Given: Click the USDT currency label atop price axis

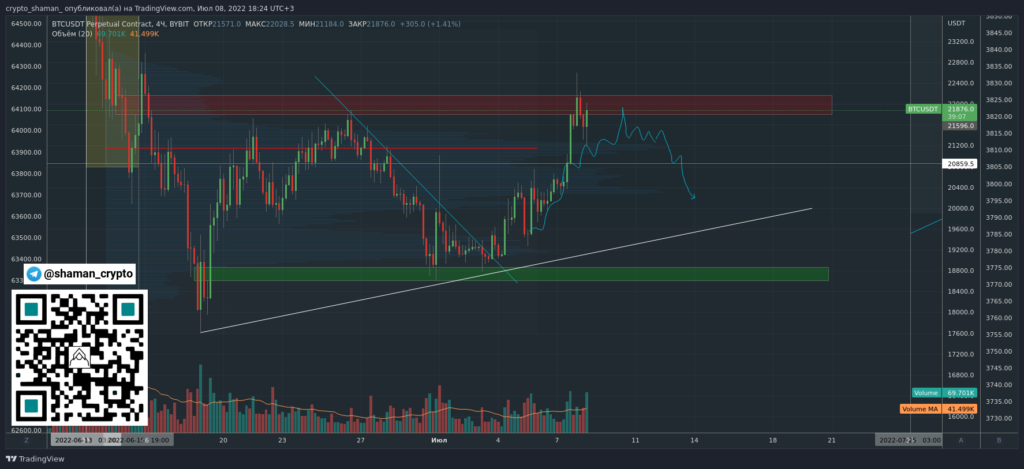Looking at the screenshot, I should click(955, 24).
